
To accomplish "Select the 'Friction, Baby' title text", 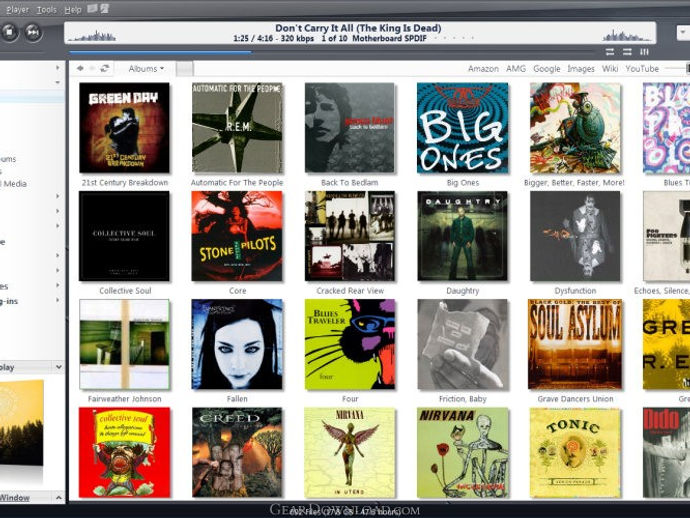I will 462,399.
